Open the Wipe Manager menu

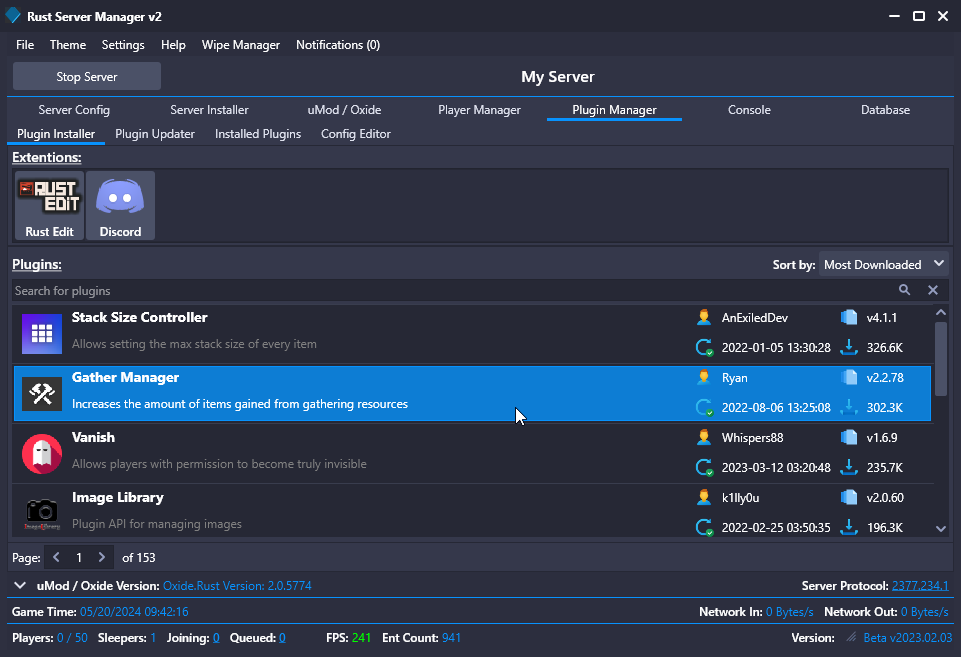(x=241, y=45)
